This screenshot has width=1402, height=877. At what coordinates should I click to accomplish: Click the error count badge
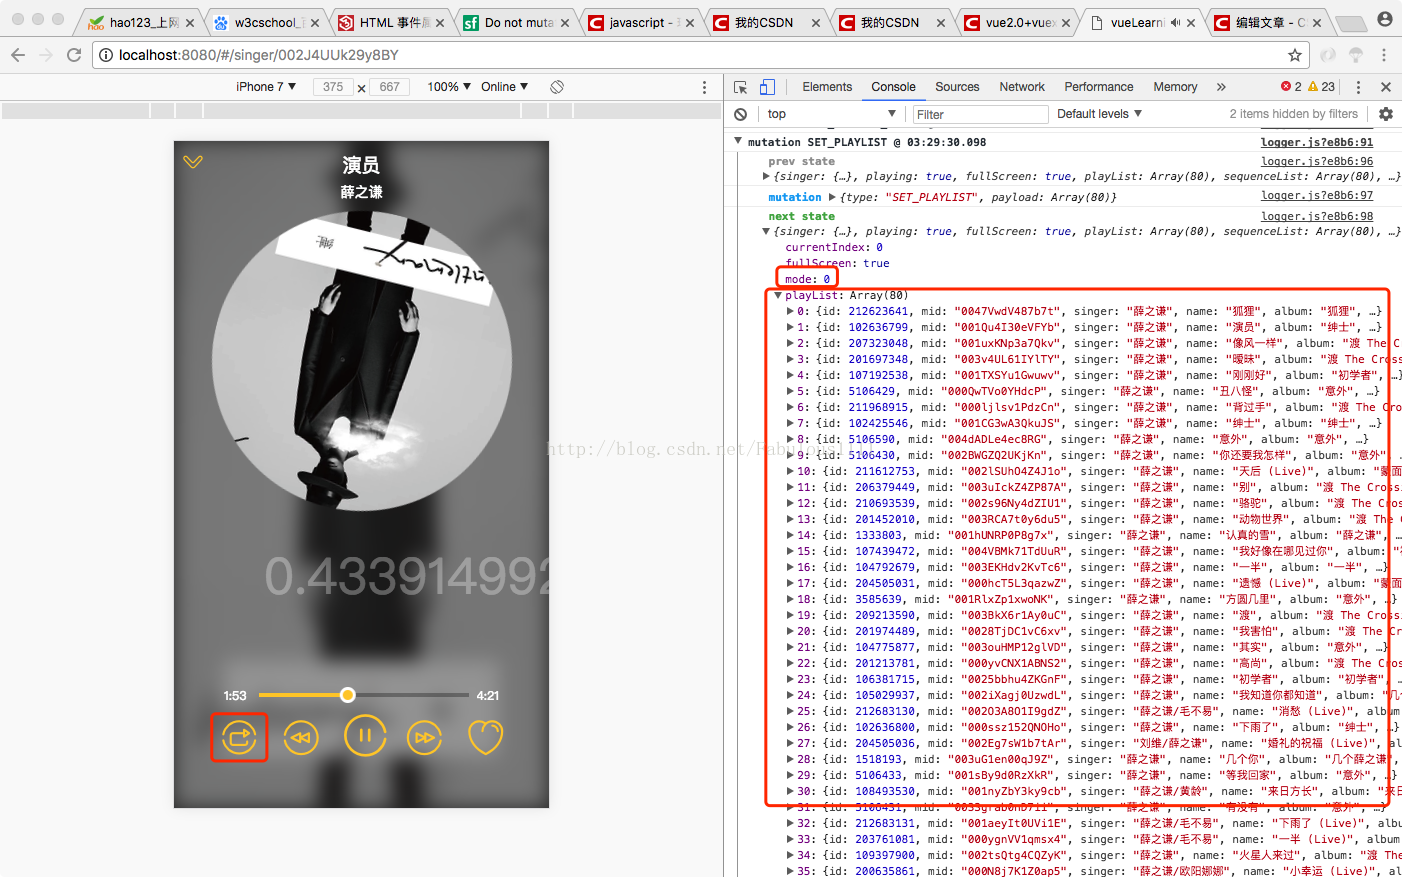(1291, 87)
